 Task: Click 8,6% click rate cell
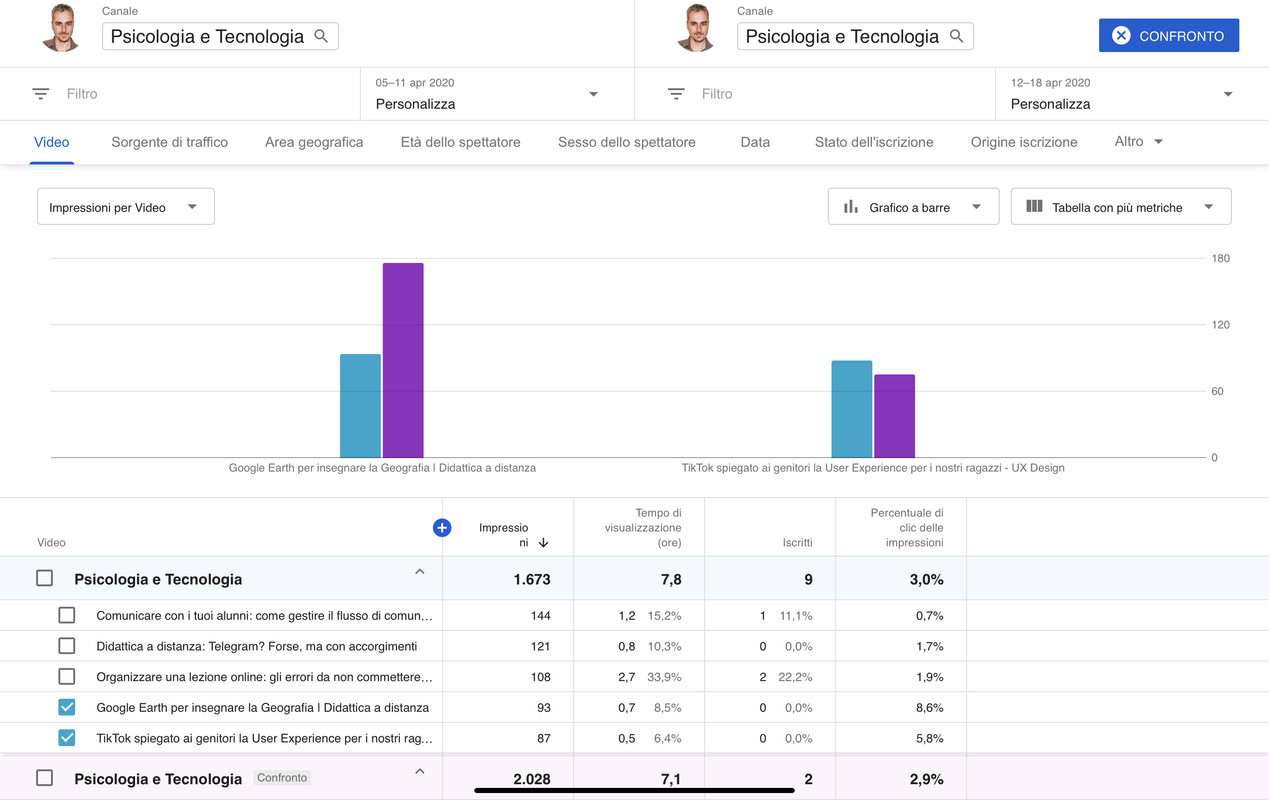pyautogui.click(x=929, y=707)
